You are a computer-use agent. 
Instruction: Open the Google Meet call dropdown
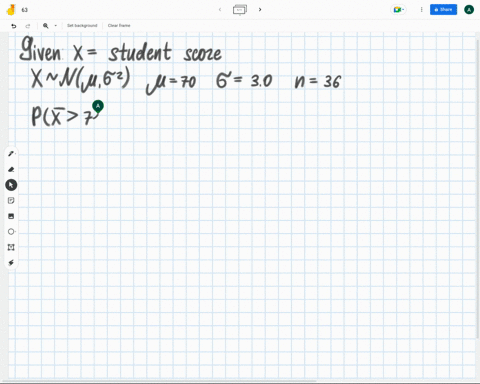[x=398, y=10]
